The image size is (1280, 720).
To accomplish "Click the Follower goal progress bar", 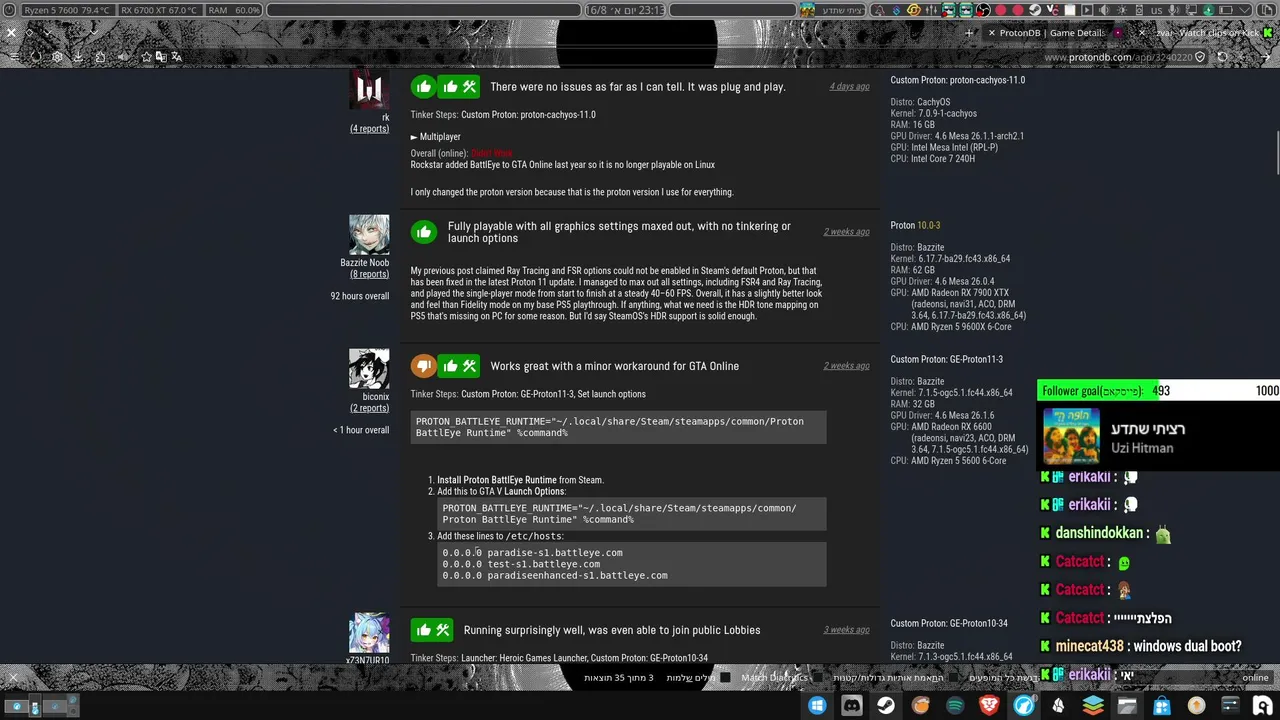I will pos(1158,391).
